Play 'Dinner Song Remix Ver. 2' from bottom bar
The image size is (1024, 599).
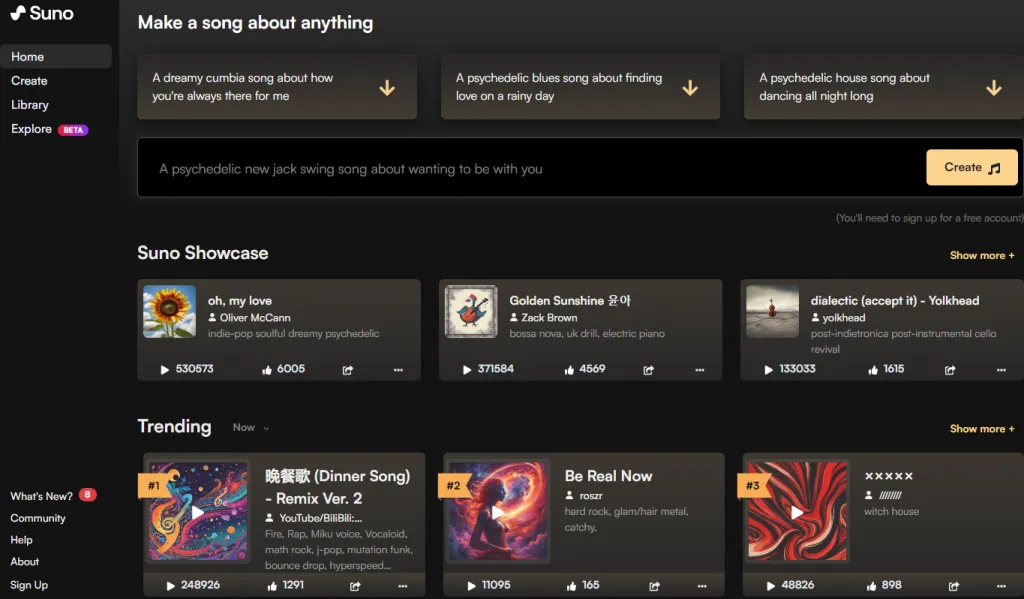pos(170,586)
